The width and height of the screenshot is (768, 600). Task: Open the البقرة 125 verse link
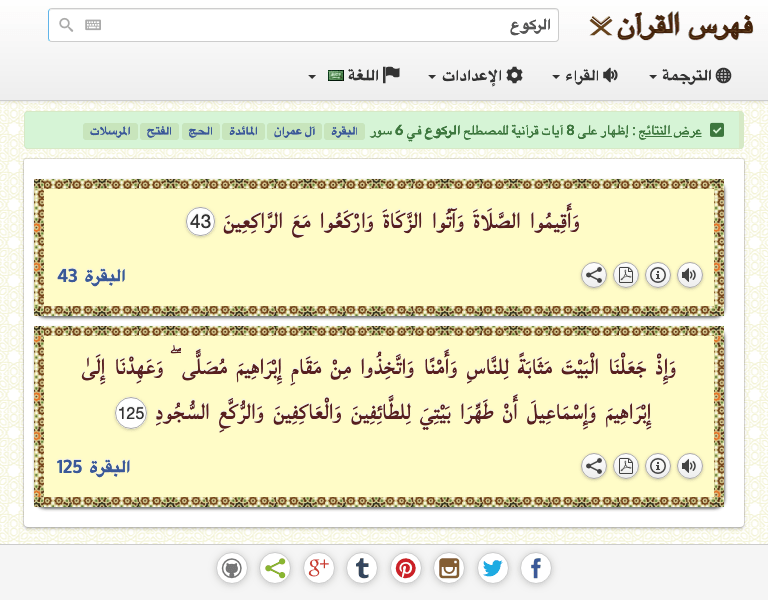click(94, 467)
